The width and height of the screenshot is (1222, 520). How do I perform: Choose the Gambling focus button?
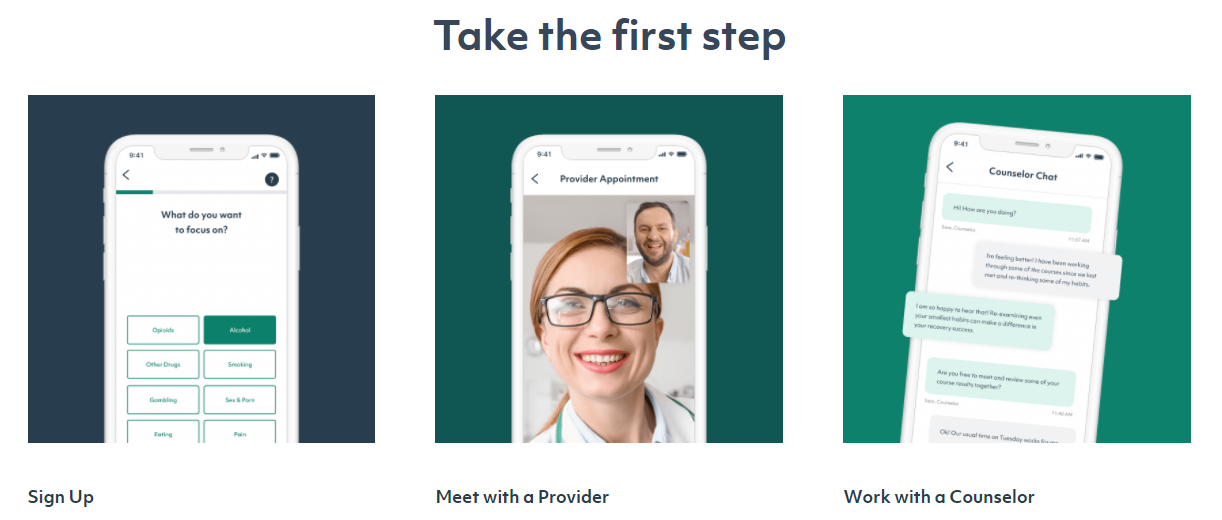(x=163, y=400)
